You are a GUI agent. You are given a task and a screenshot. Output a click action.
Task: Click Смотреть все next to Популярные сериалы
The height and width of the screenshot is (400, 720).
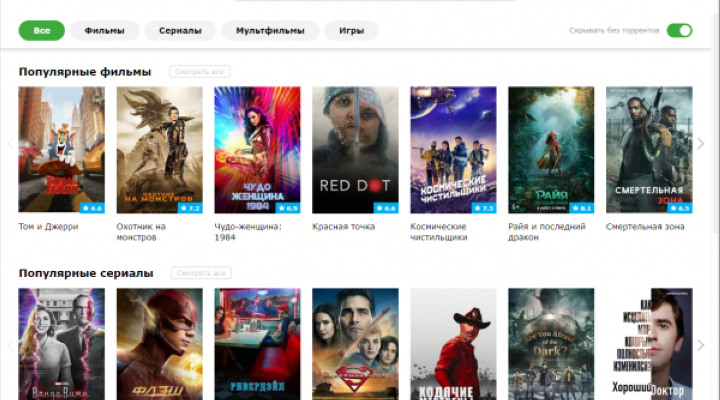coord(201,273)
